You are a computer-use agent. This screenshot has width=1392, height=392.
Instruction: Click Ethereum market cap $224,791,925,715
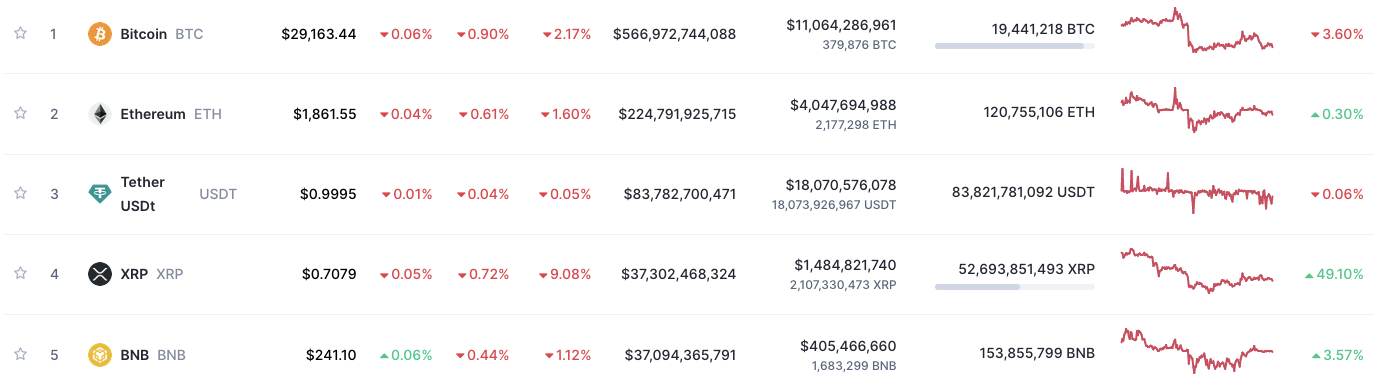pos(677,114)
